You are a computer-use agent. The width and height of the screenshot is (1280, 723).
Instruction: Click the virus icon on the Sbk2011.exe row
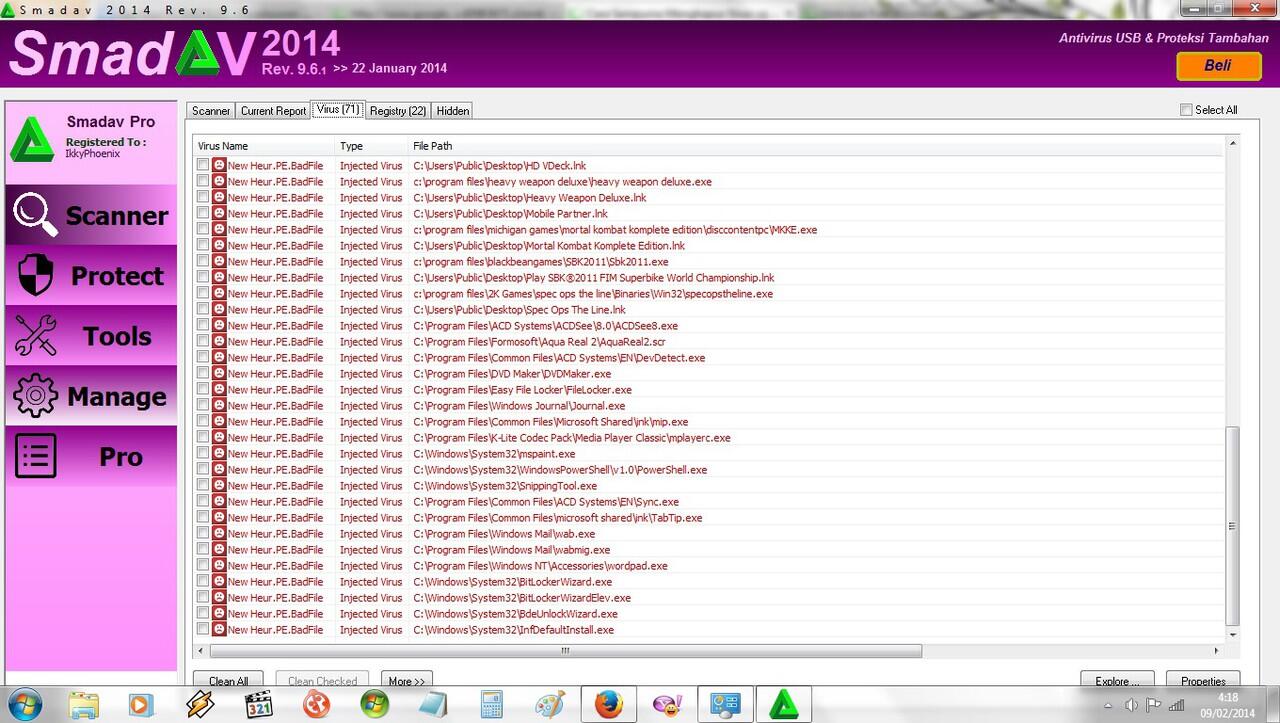click(219, 261)
